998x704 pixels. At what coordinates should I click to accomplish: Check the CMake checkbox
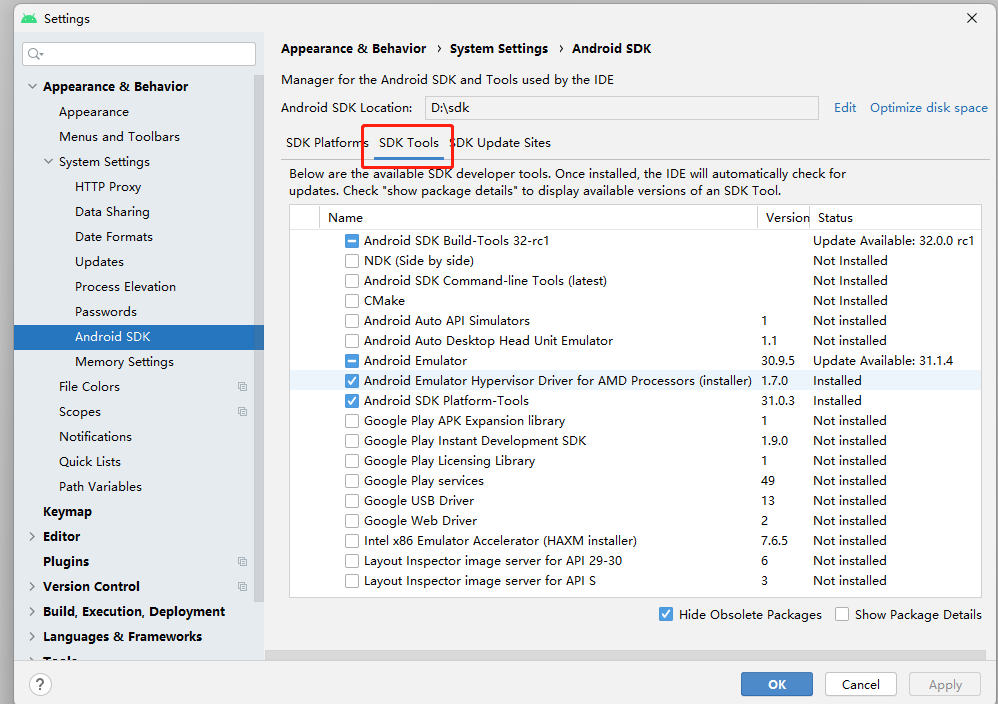point(351,300)
